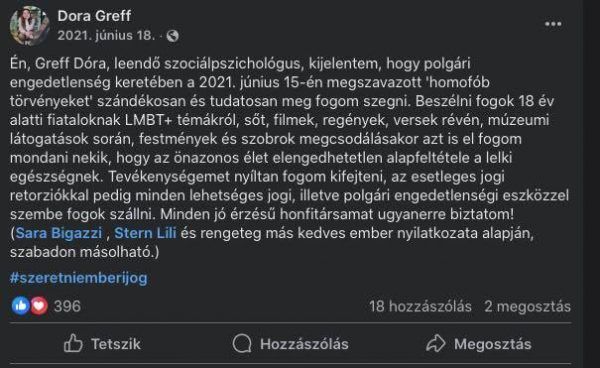Image resolution: width=600 pixels, height=368 pixels.
Task: Open the #szeretniemberijog hashtag
Action: (78, 278)
